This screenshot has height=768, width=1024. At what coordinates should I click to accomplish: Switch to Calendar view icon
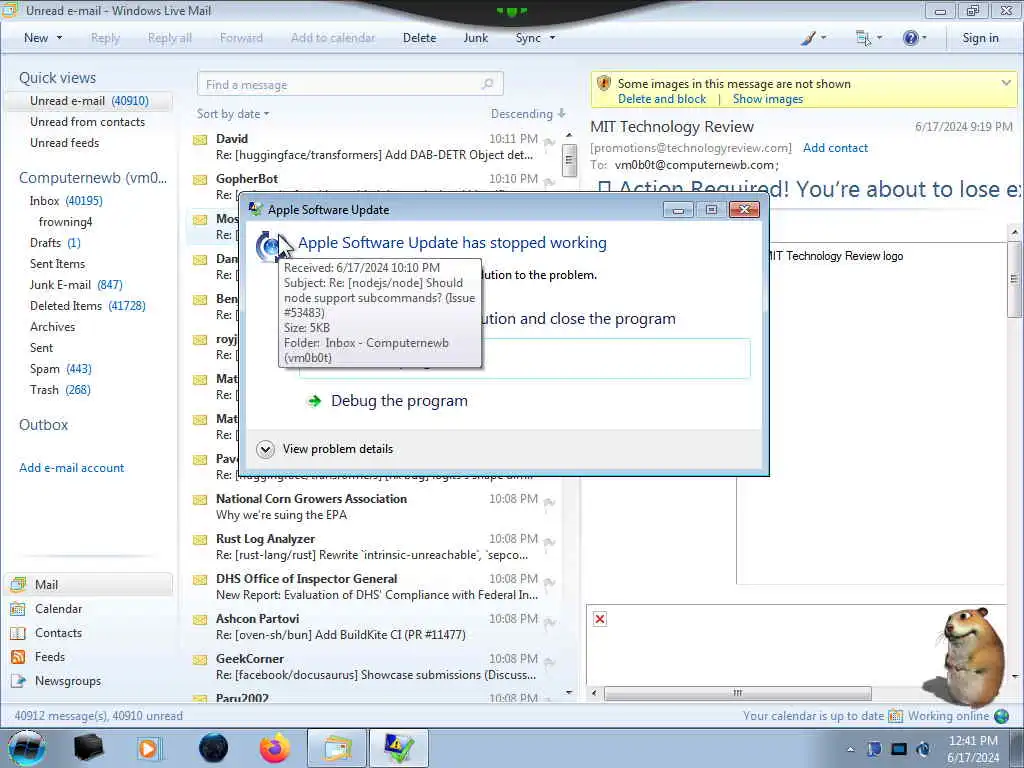[18, 609]
